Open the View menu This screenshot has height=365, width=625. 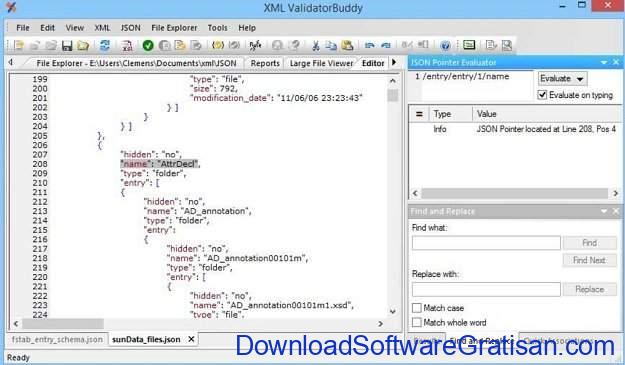75,28
